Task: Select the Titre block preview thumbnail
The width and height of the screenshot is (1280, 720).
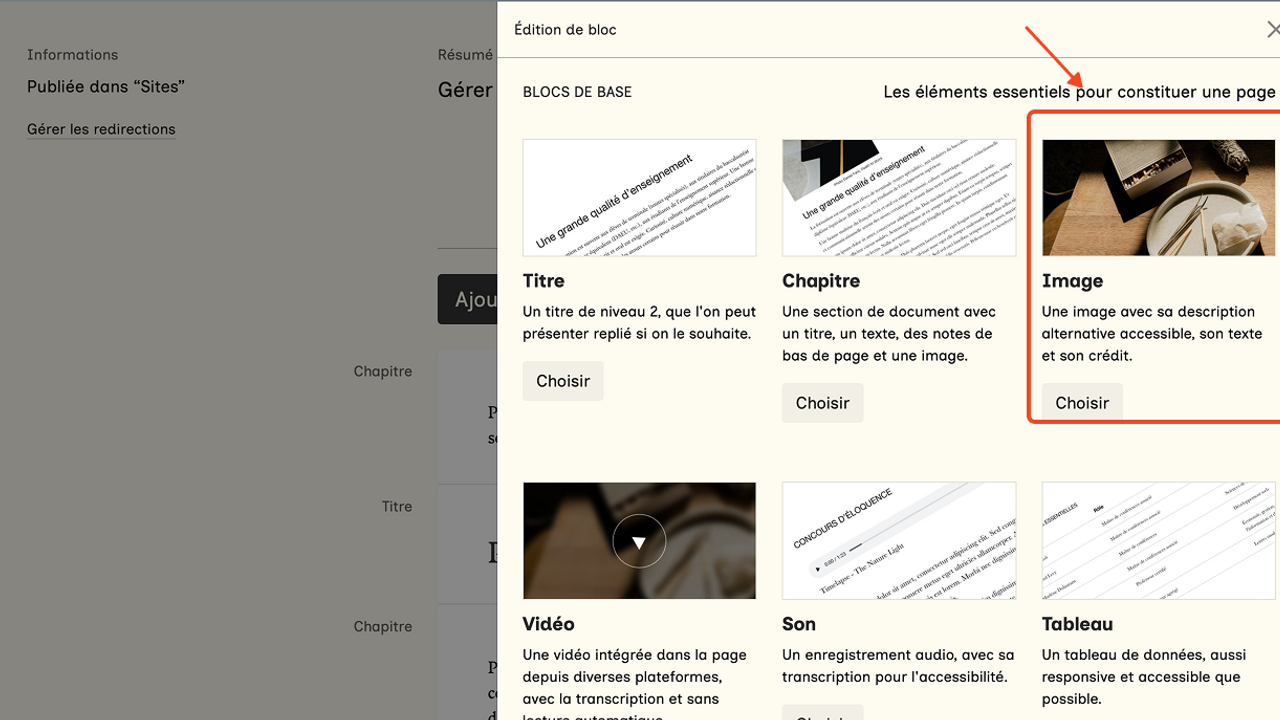Action: coord(639,197)
